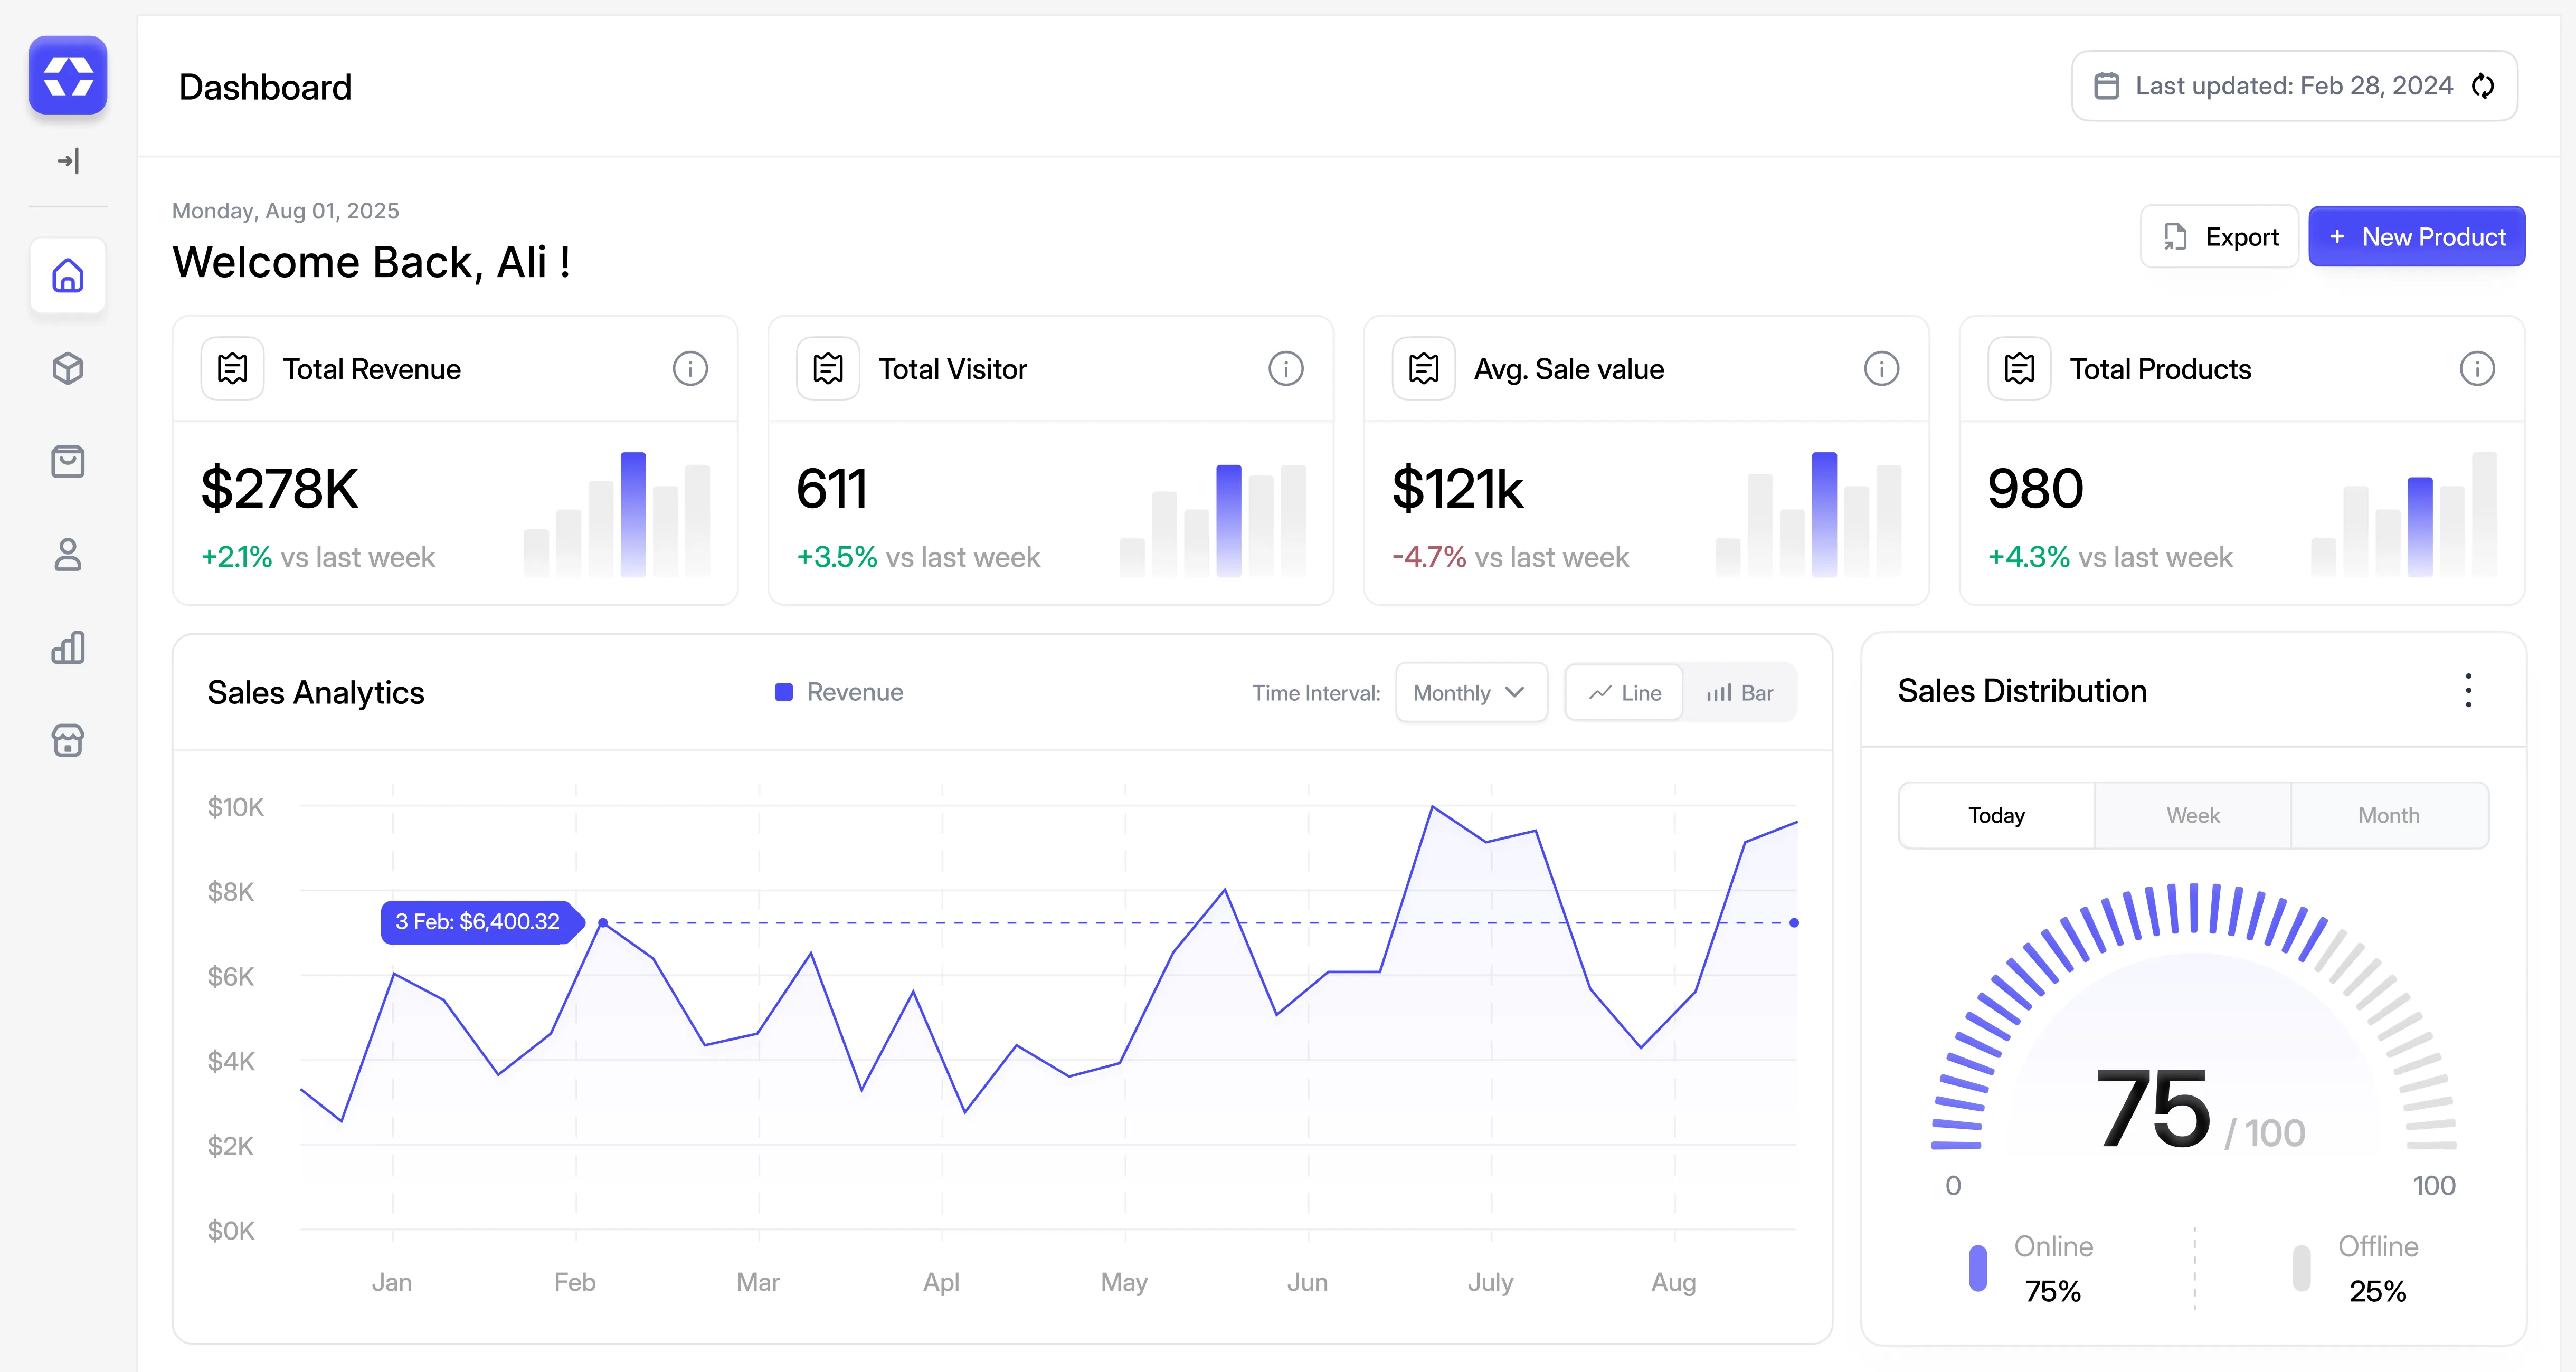2576x1372 pixels.
Task: Select the Month tab in Sales Distribution
Action: point(2389,815)
